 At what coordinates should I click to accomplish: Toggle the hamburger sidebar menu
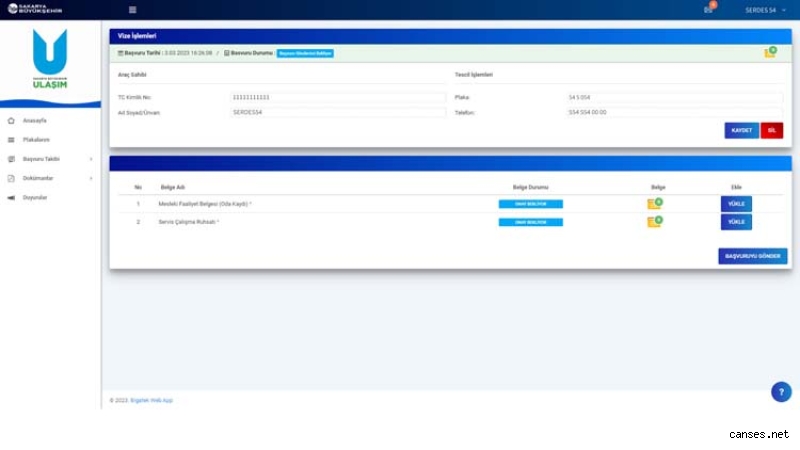[x=132, y=10]
